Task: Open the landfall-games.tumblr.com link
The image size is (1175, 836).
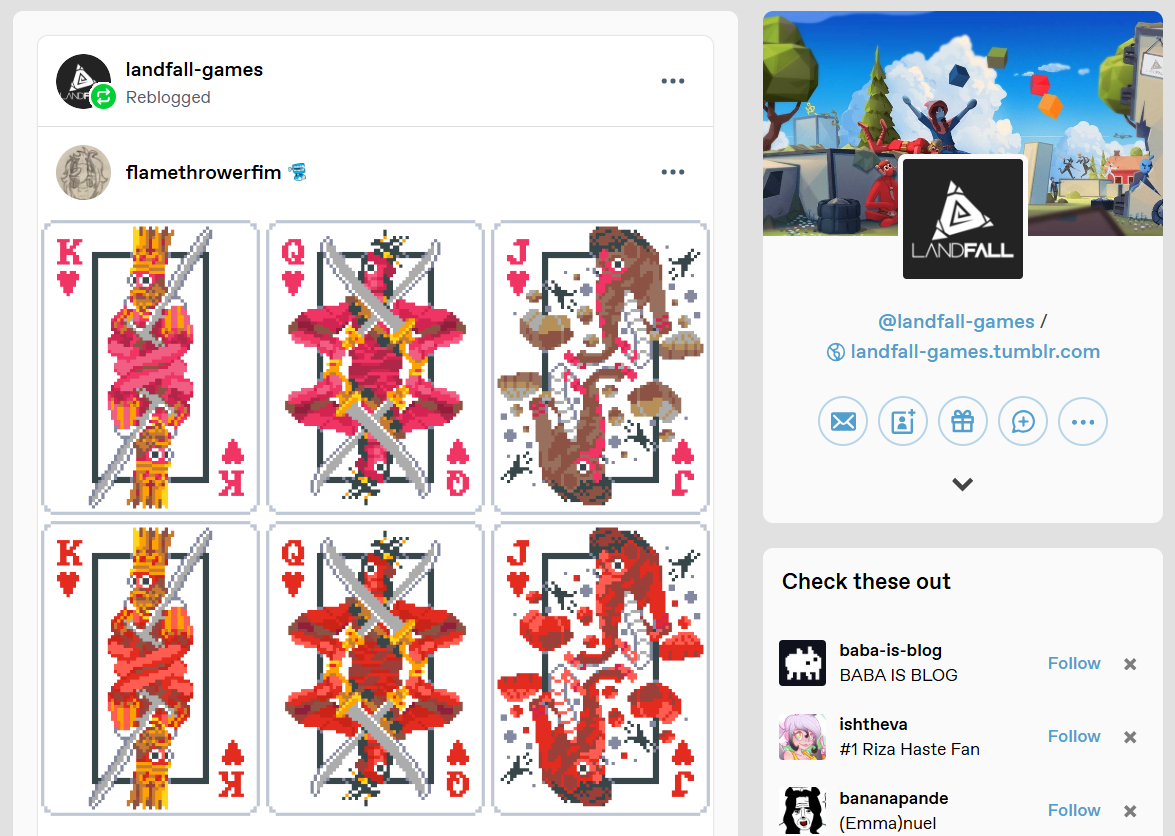Action: [x=974, y=351]
